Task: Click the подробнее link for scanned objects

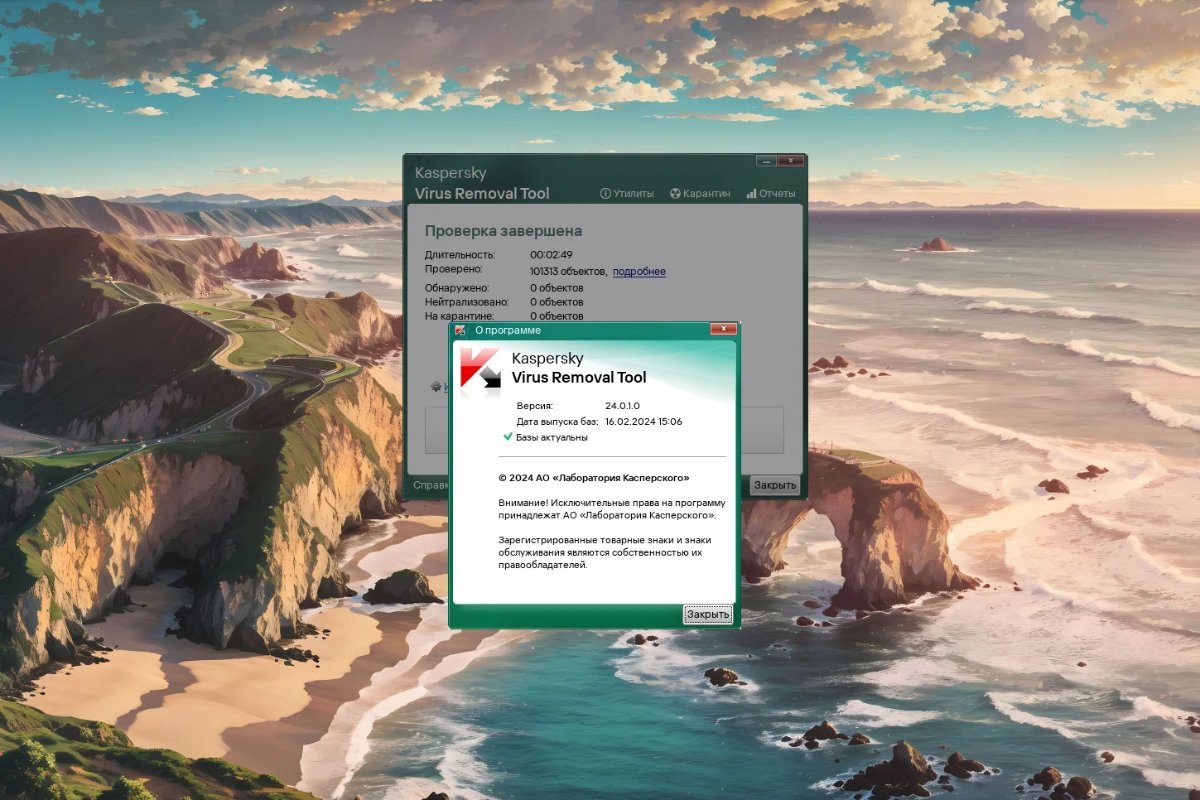Action: click(x=639, y=271)
